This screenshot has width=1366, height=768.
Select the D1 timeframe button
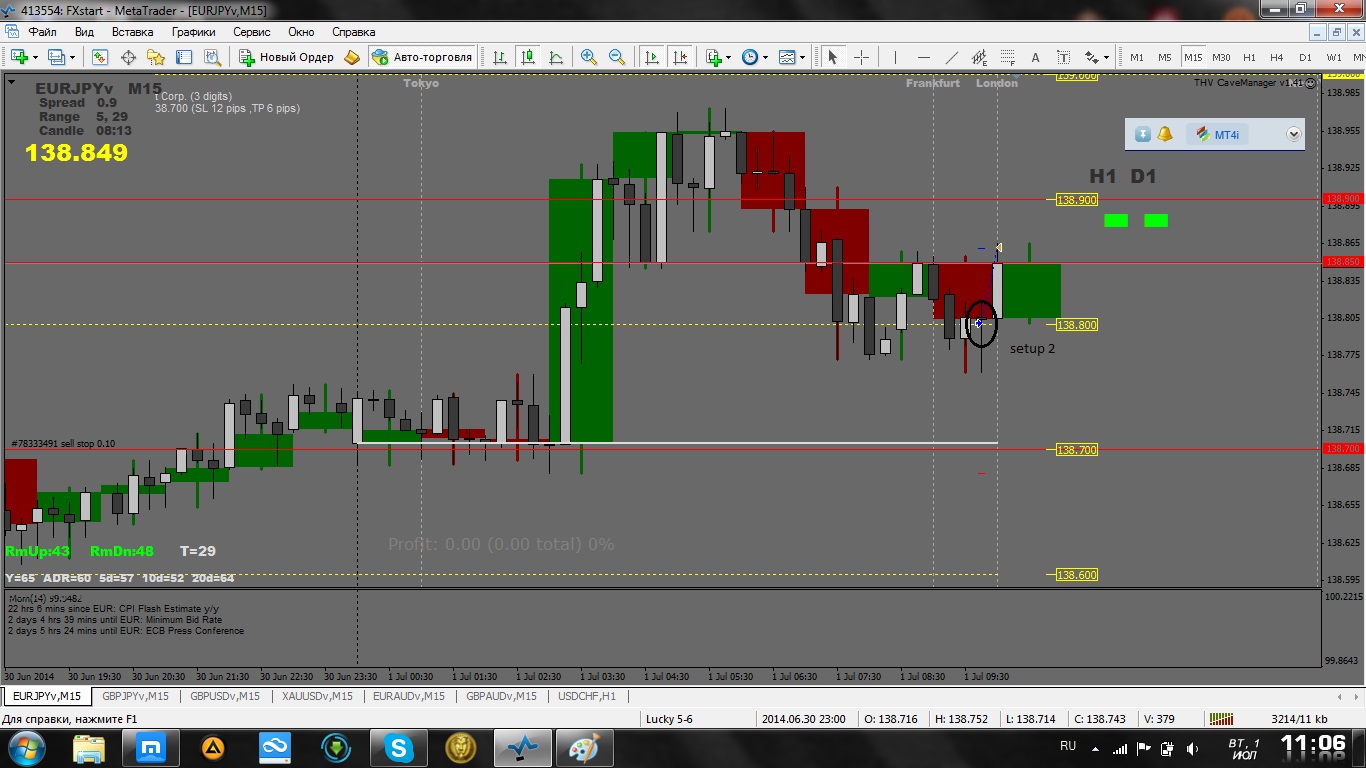click(x=1305, y=57)
